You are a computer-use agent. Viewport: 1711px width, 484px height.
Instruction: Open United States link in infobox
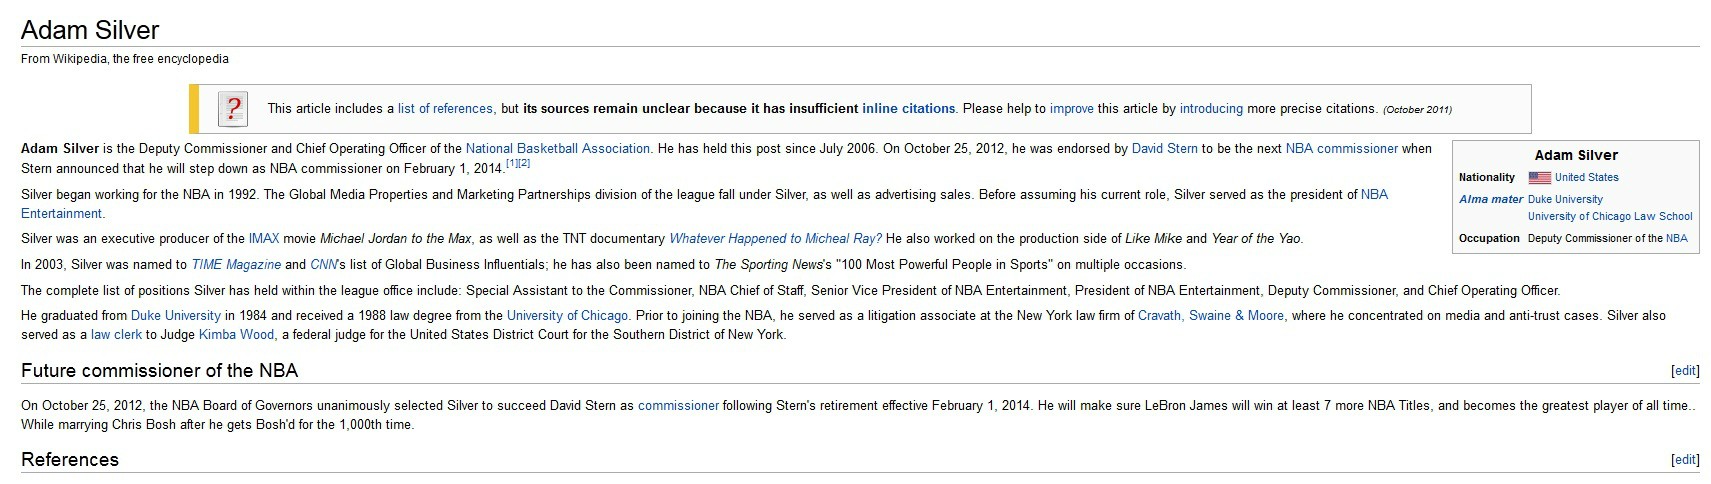[x=1587, y=178]
